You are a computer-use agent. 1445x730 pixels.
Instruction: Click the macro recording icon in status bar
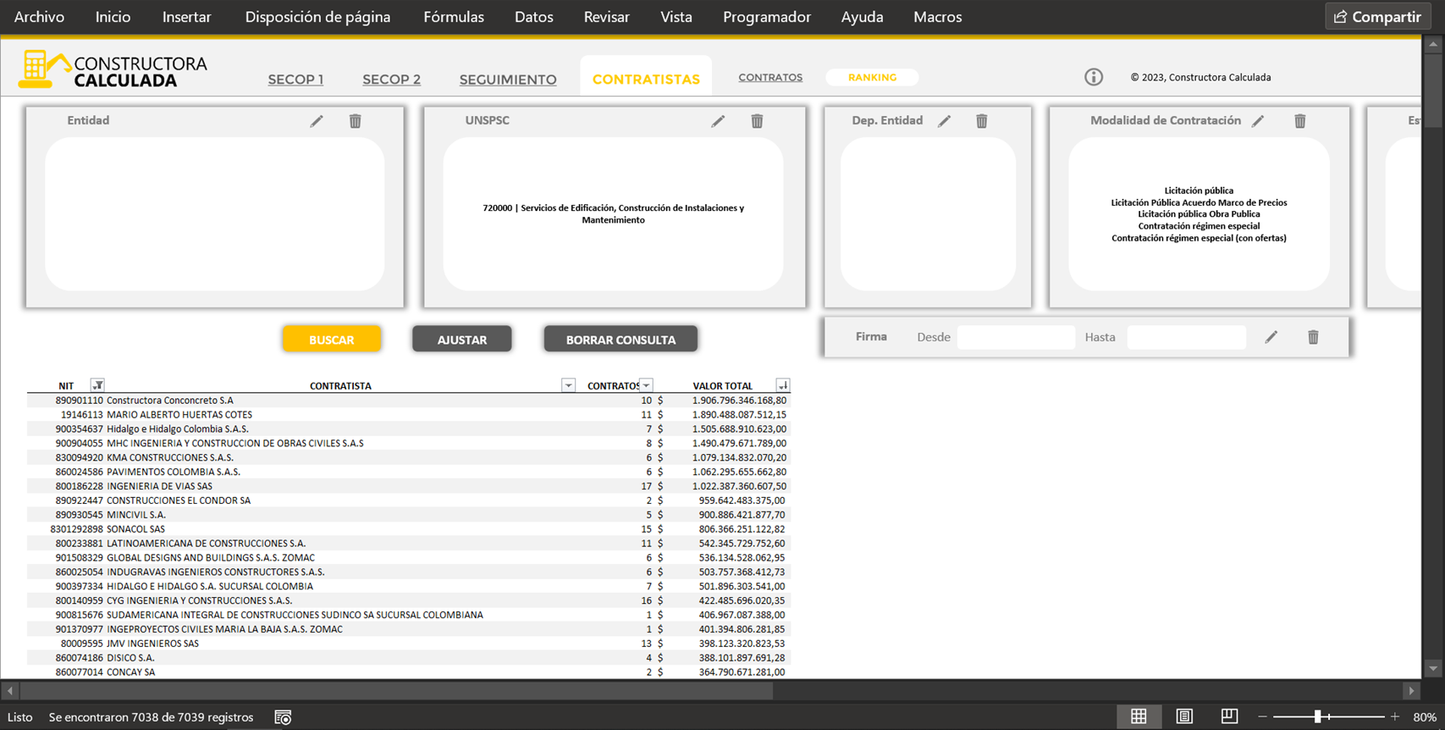[283, 717]
